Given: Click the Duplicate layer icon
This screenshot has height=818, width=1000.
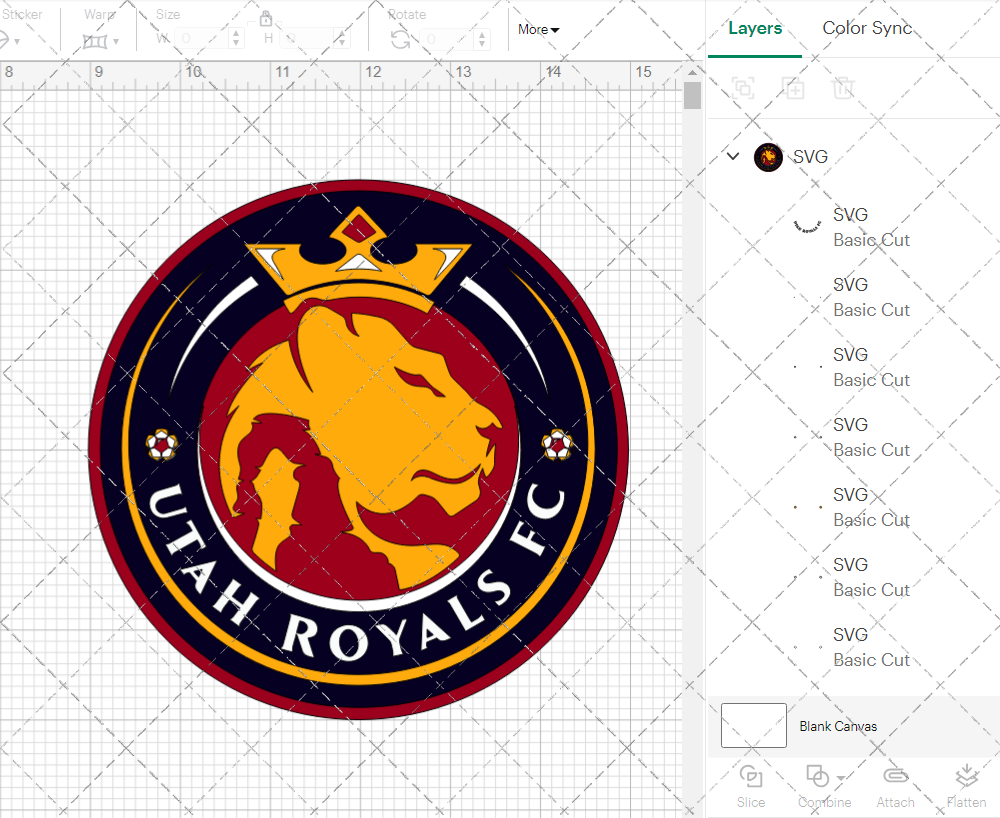Looking at the screenshot, I should pos(793,87).
